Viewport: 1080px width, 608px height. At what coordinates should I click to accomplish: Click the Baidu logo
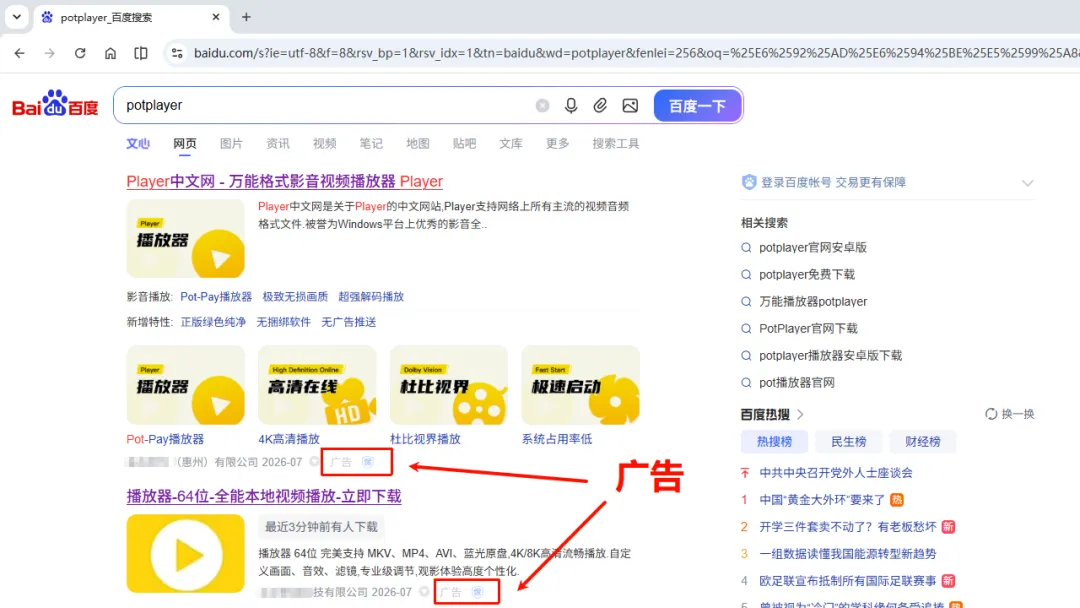tap(55, 104)
